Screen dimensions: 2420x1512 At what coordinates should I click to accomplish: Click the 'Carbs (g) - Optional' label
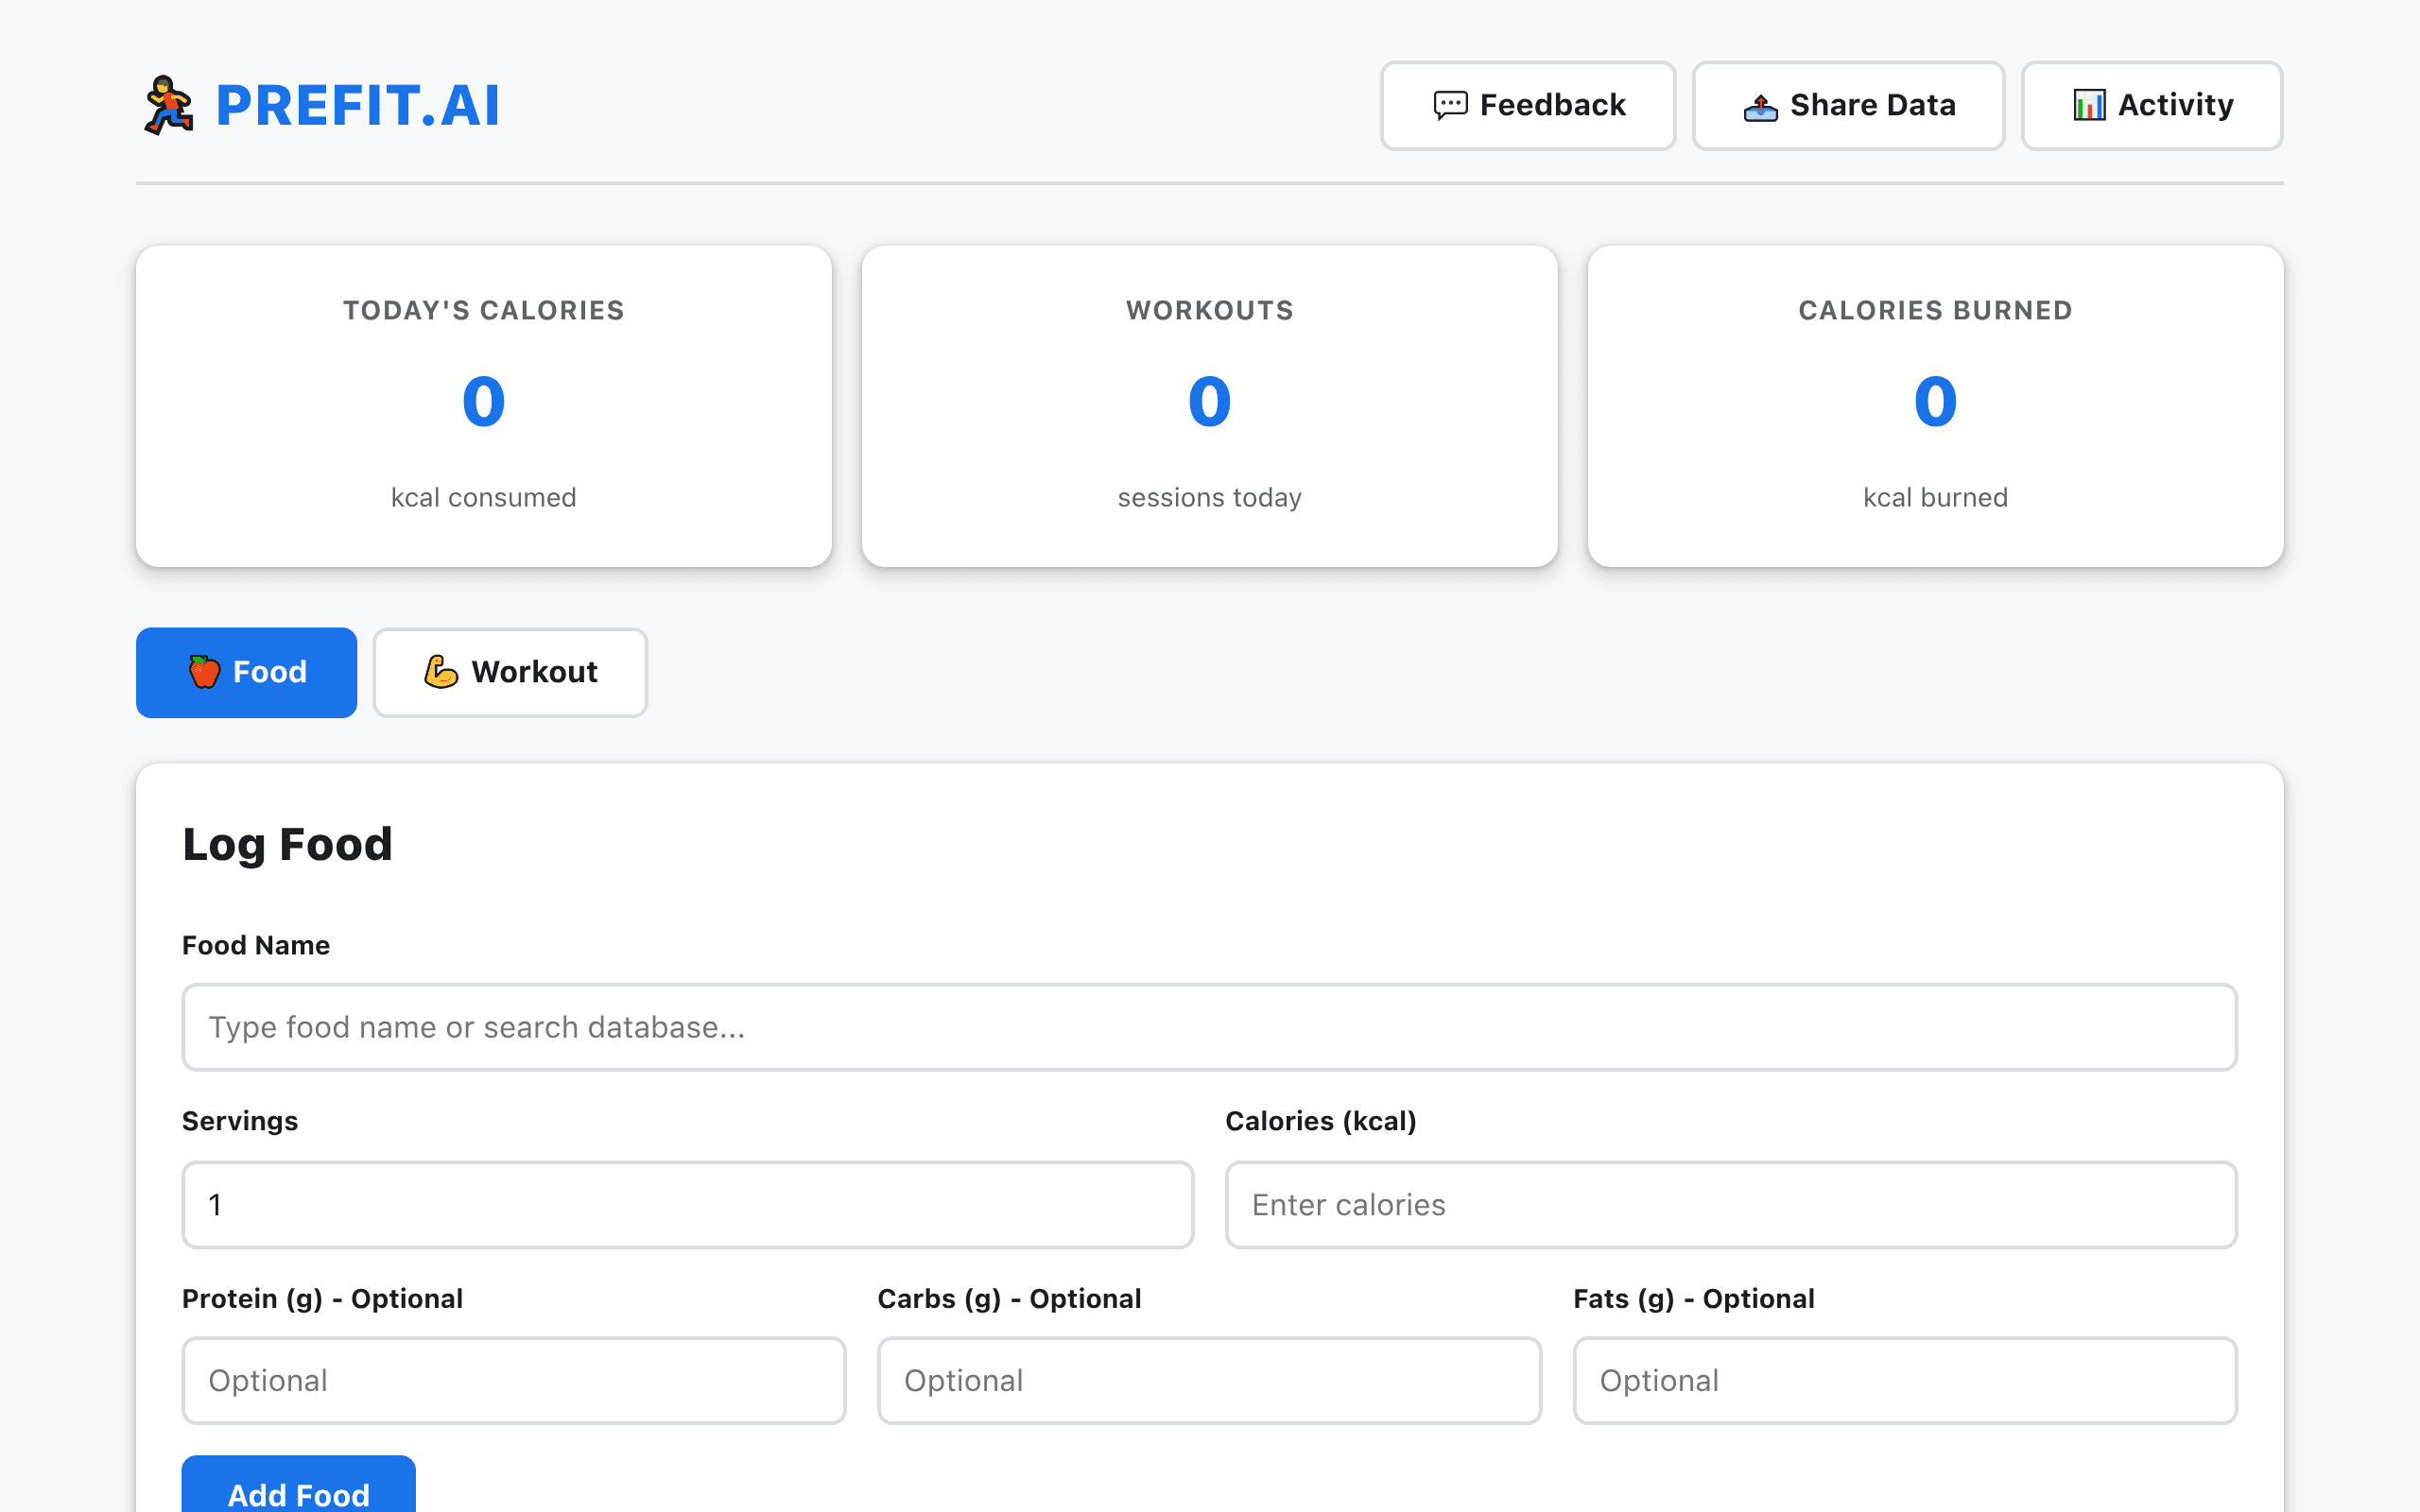[x=1009, y=1298]
